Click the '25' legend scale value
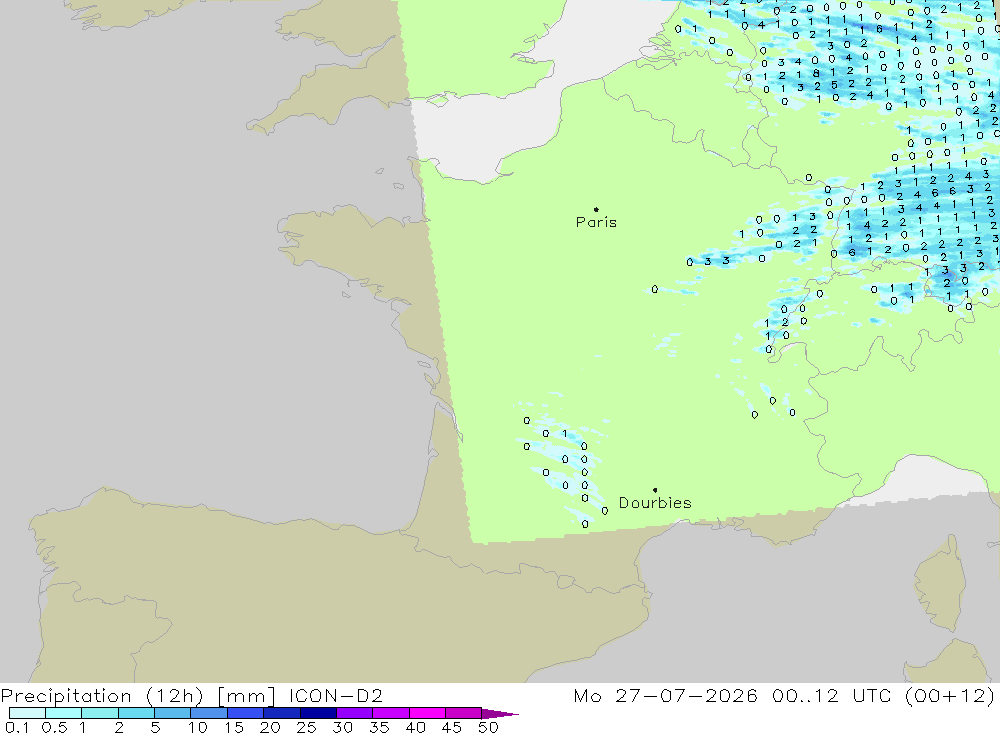The height and width of the screenshot is (733, 1000). [x=306, y=727]
